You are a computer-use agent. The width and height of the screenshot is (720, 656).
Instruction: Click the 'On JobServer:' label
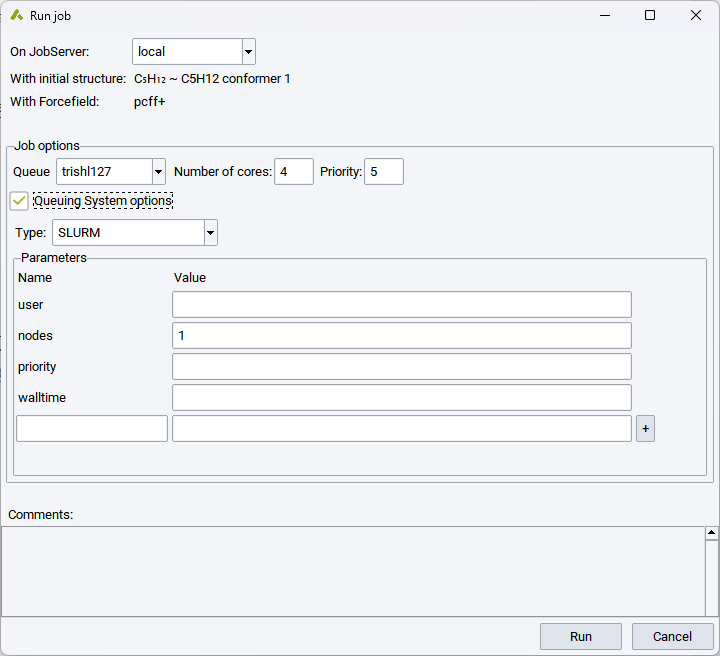point(50,51)
